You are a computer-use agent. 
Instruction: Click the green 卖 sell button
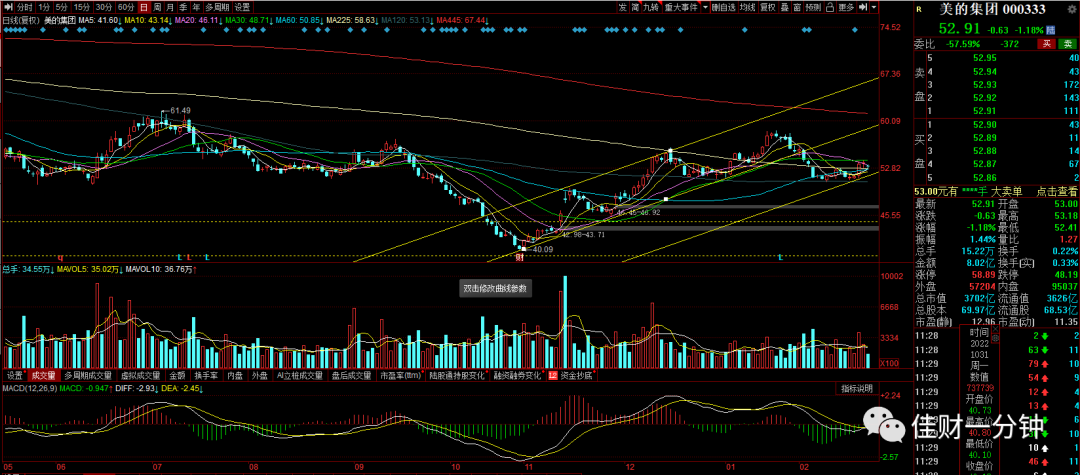(x=1067, y=44)
